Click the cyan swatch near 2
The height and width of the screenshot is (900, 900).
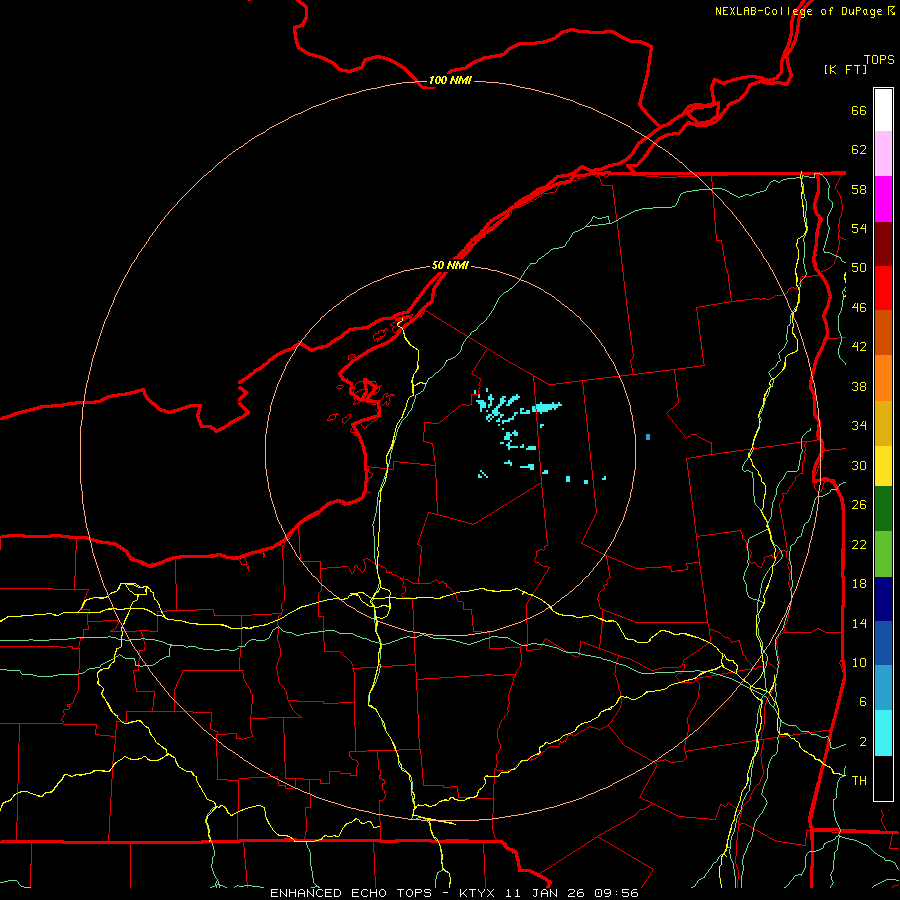[x=883, y=733]
